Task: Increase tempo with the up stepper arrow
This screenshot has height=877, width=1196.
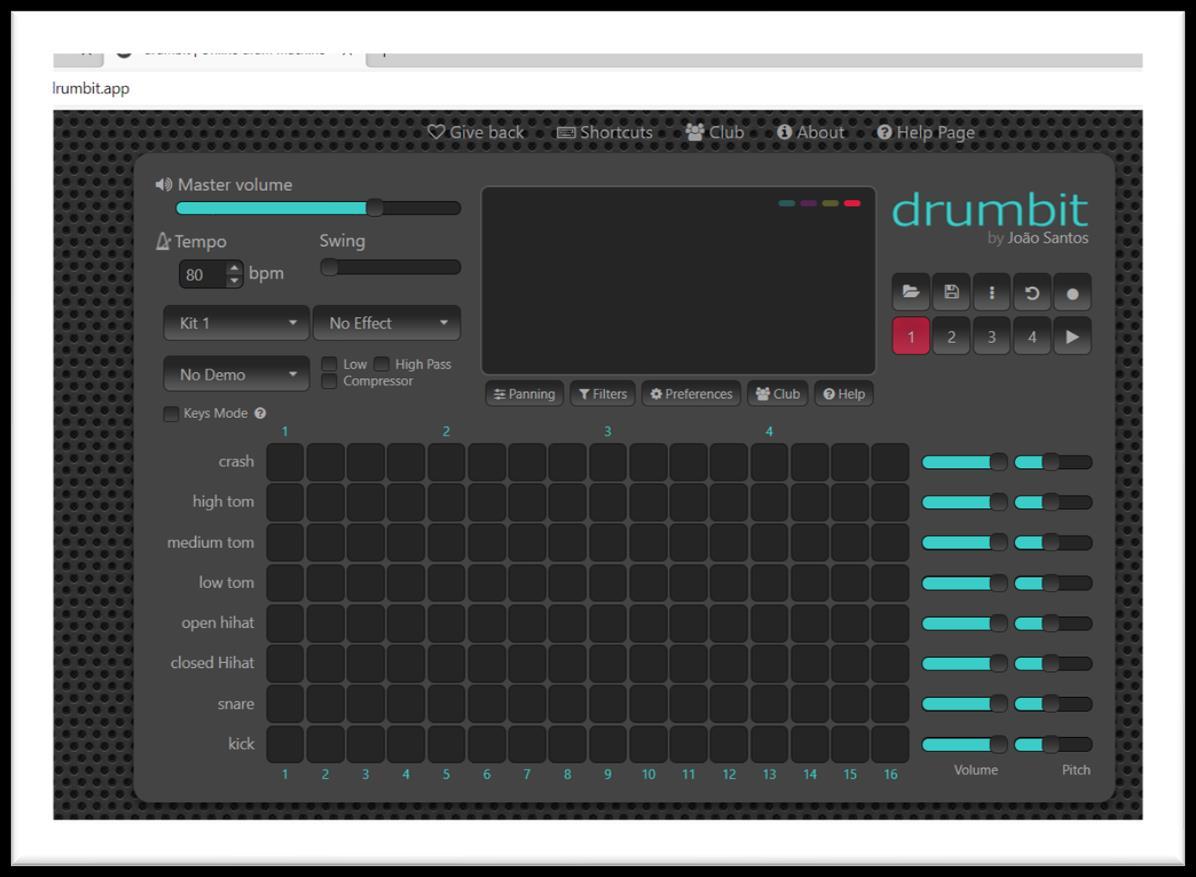Action: pyautogui.click(x=234, y=268)
